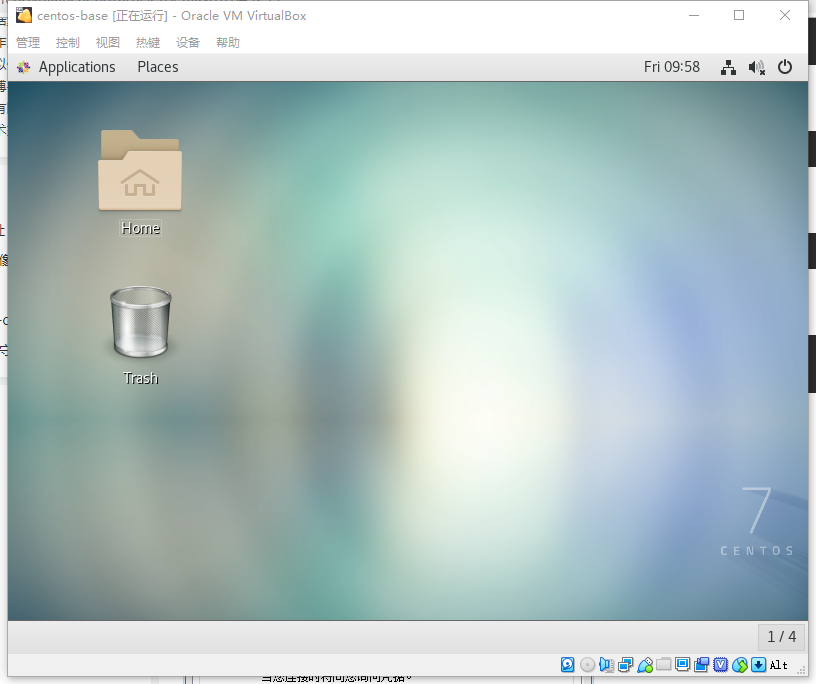
Task: Click the optical drive status icon
Action: tap(587, 664)
